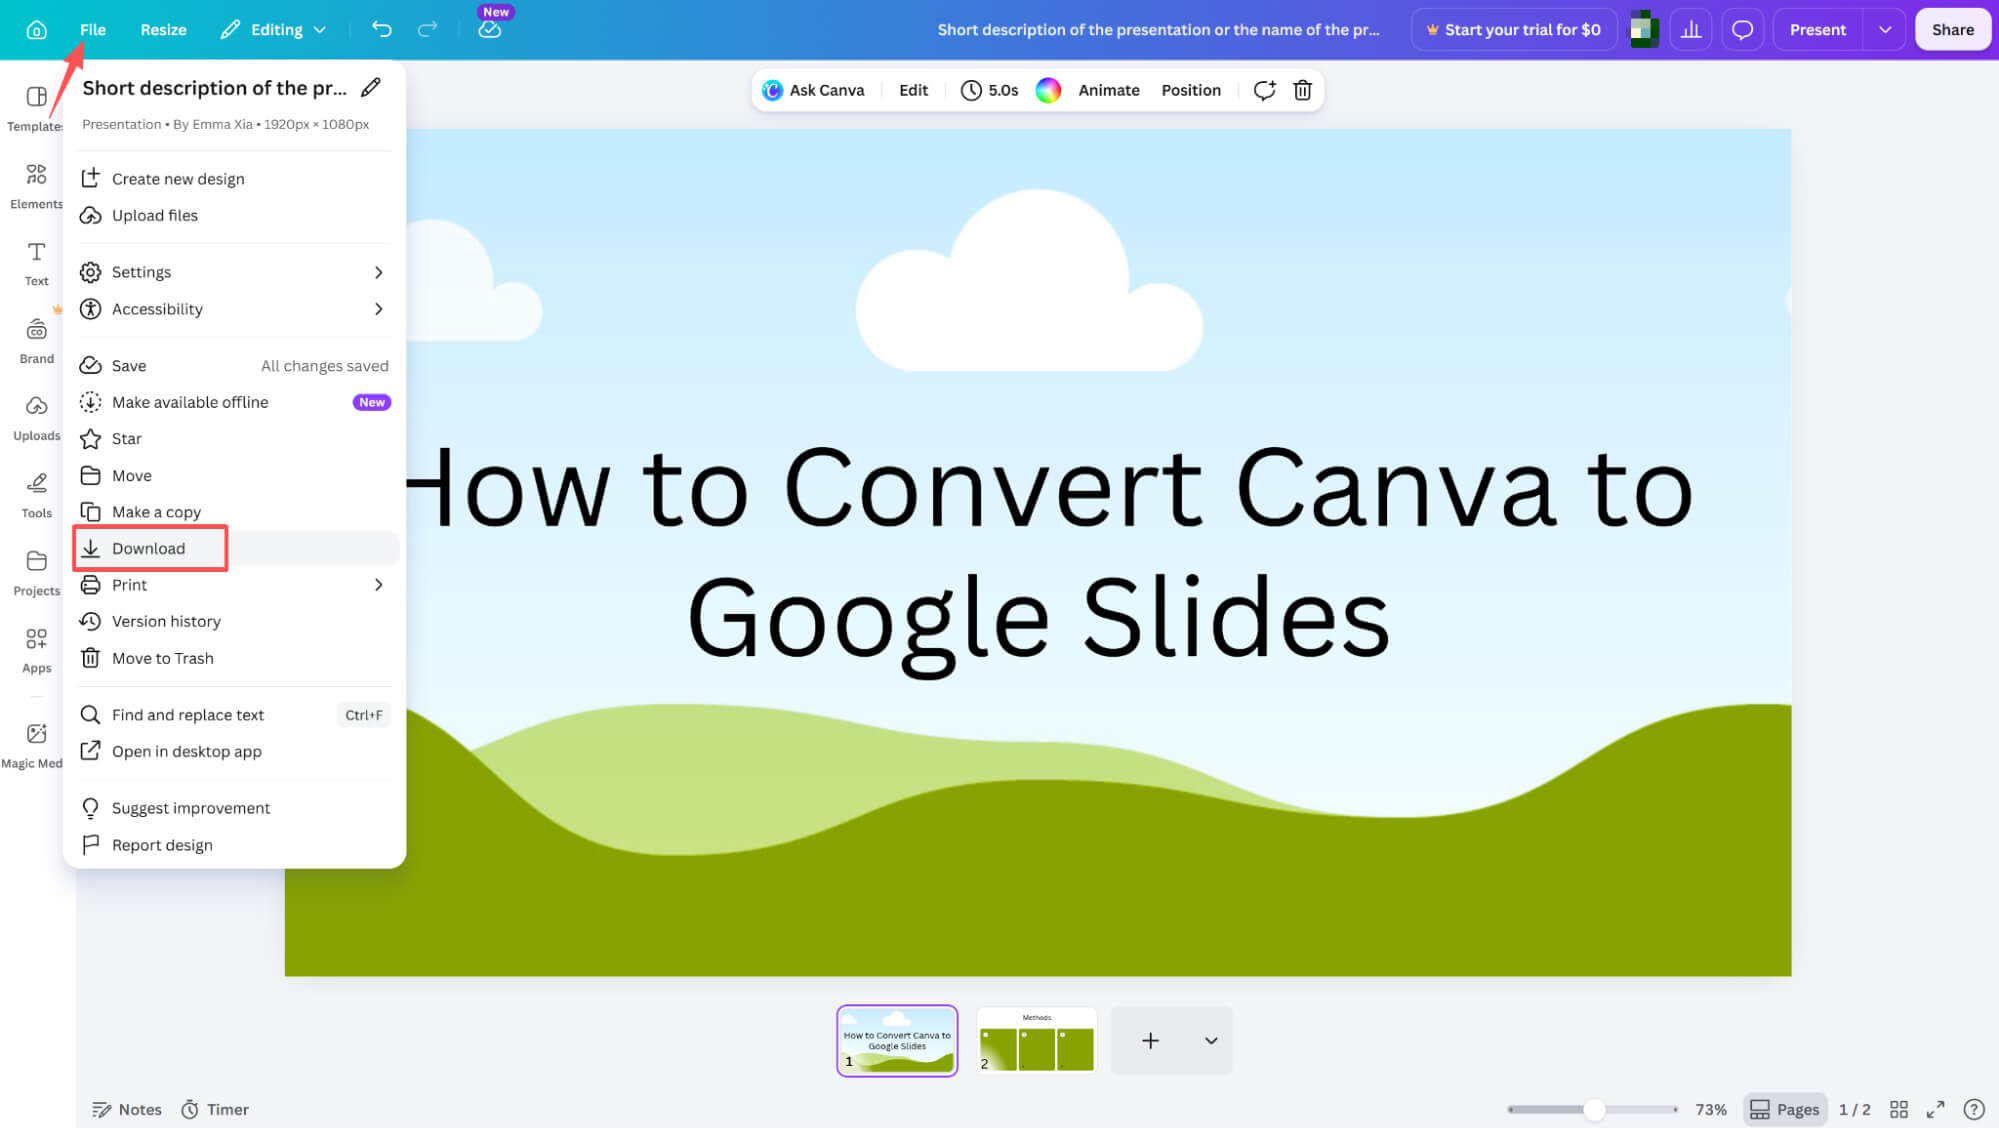Image resolution: width=1999 pixels, height=1129 pixels.
Task: Open page duration 5.0s setting
Action: click(990, 90)
